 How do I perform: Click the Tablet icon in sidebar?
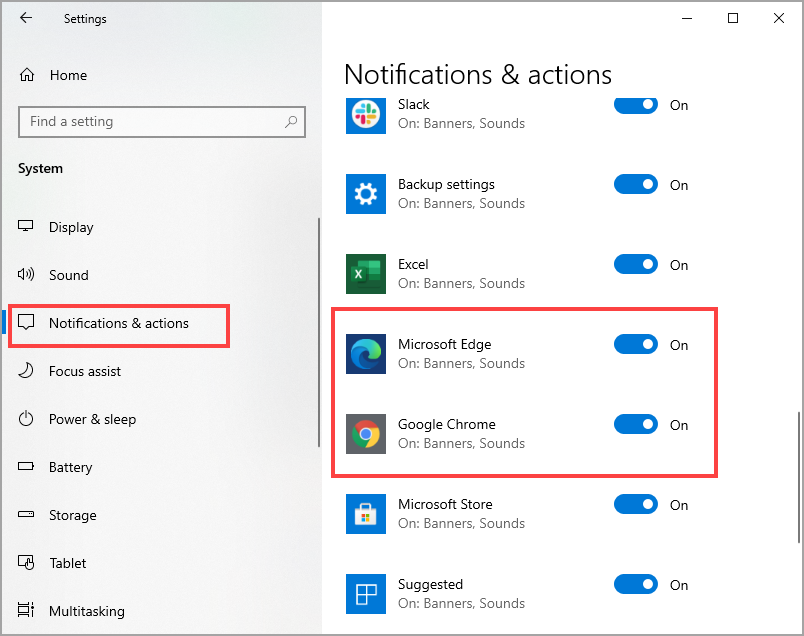tap(26, 563)
